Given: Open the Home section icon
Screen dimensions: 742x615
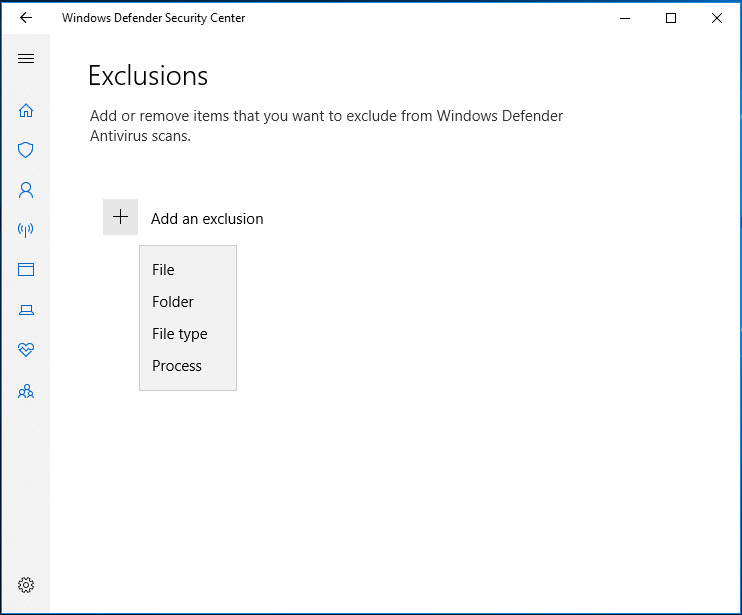Looking at the screenshot, I should tap(26, 110).
